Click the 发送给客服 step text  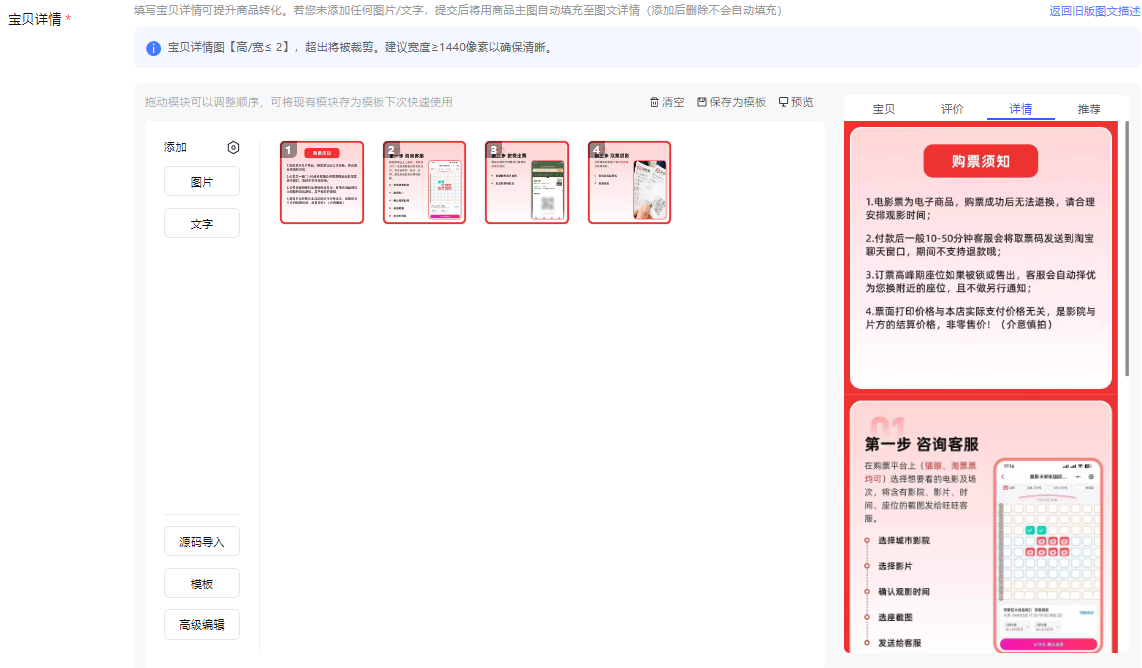899,643
